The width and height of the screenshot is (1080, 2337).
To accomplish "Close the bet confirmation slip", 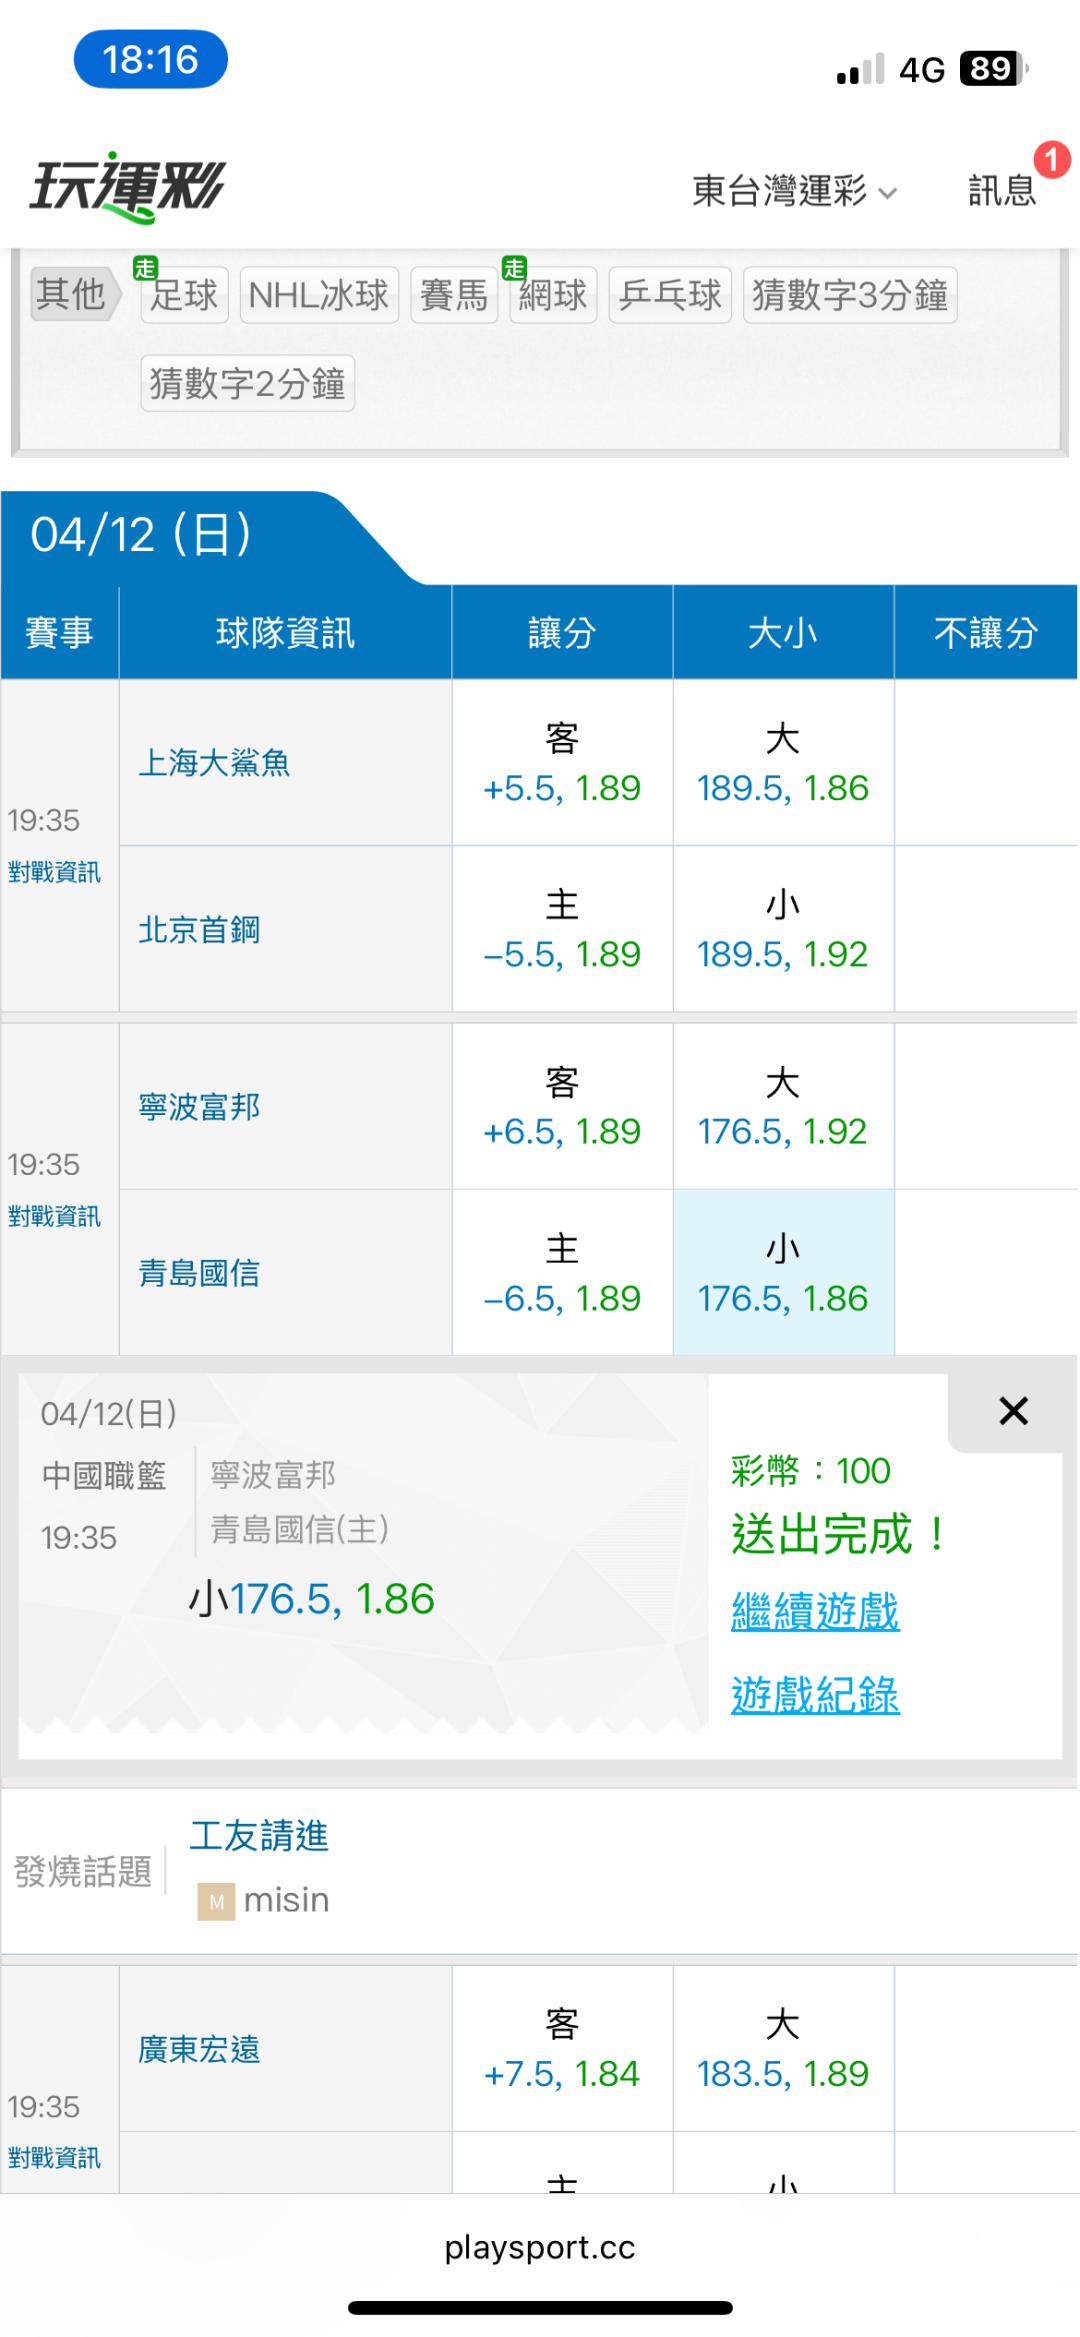I will 1013,1411.
